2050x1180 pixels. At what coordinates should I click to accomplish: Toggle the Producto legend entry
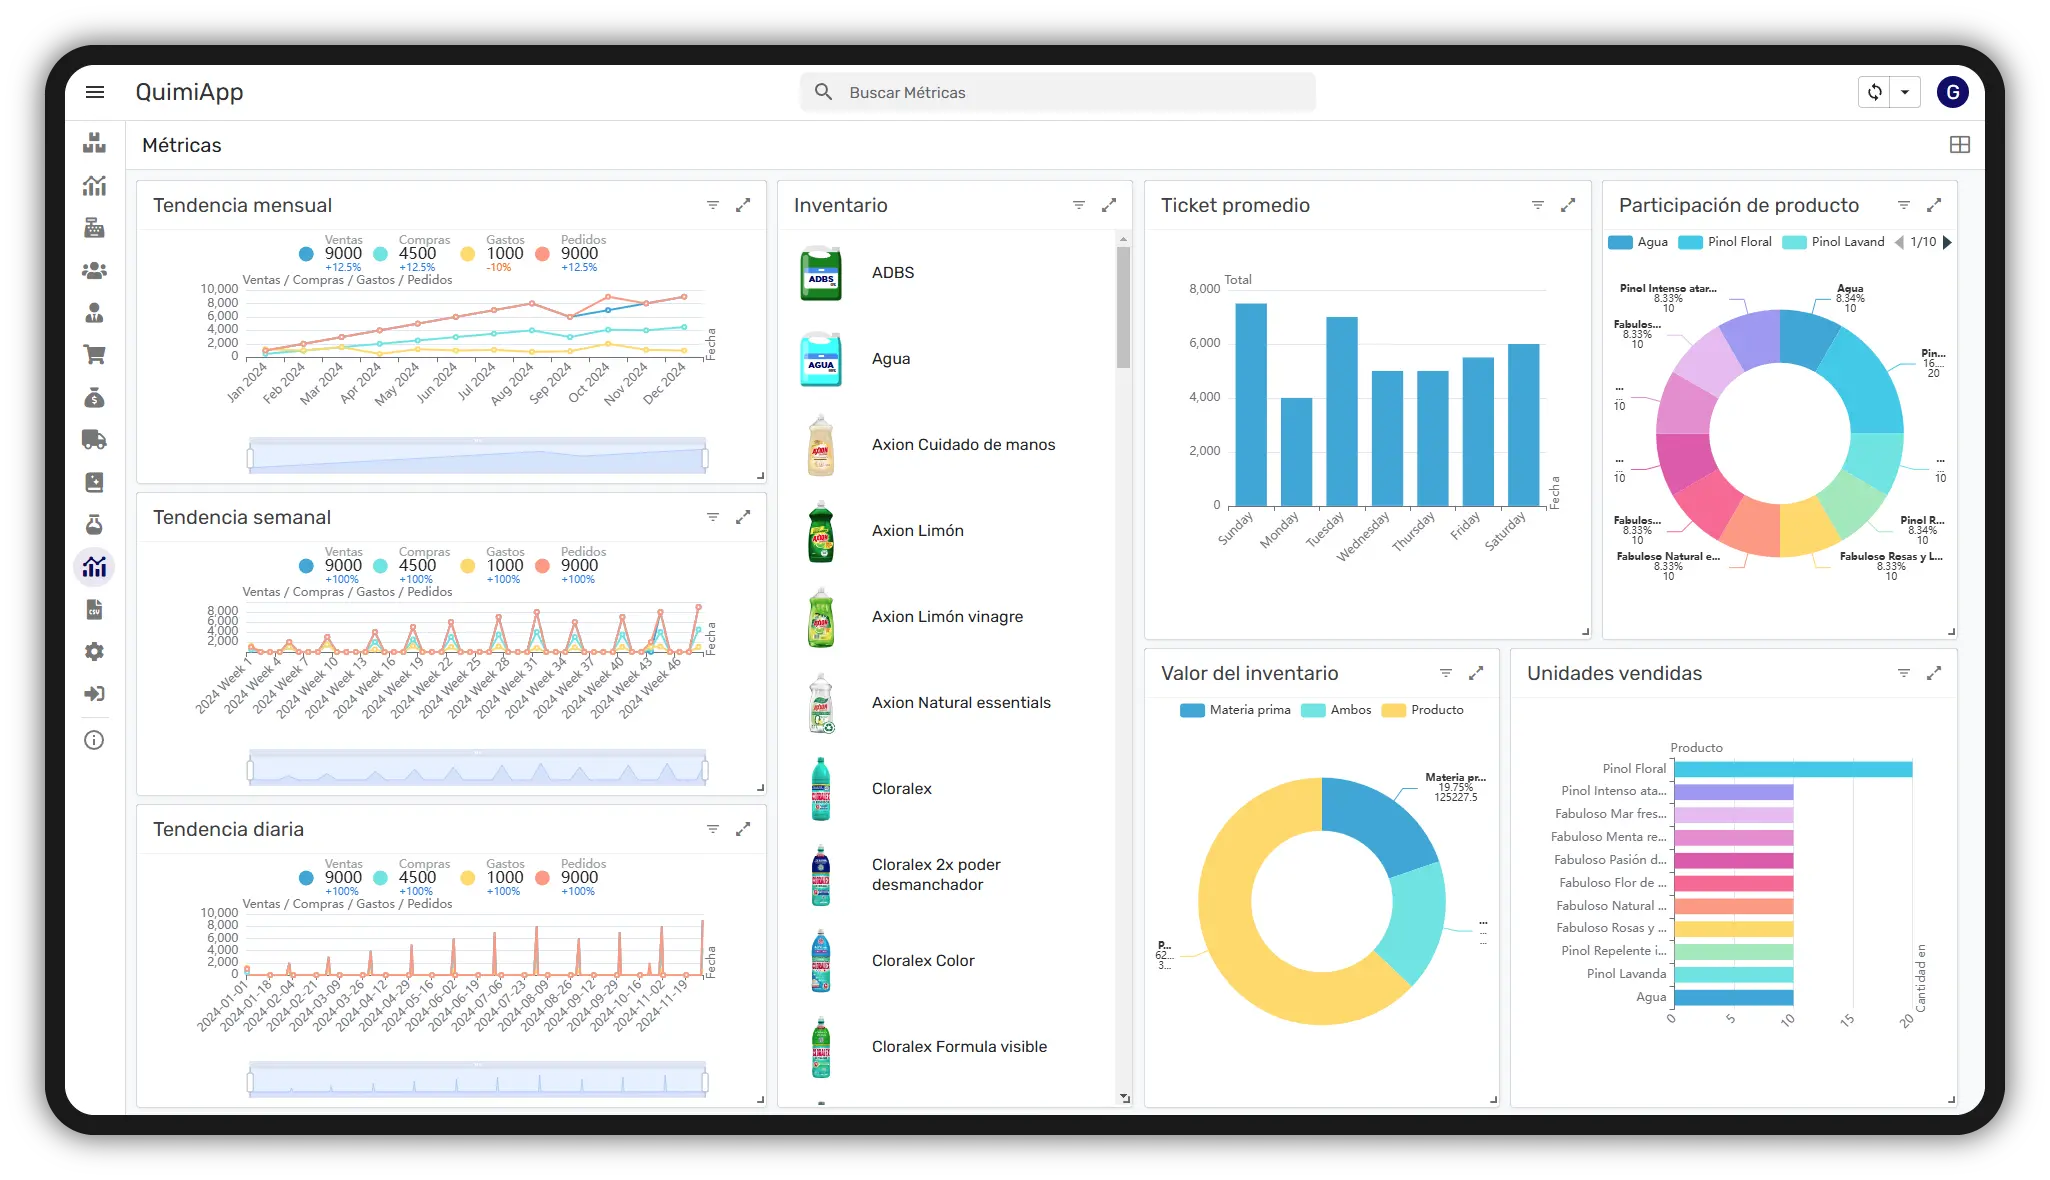(1422, 710)
